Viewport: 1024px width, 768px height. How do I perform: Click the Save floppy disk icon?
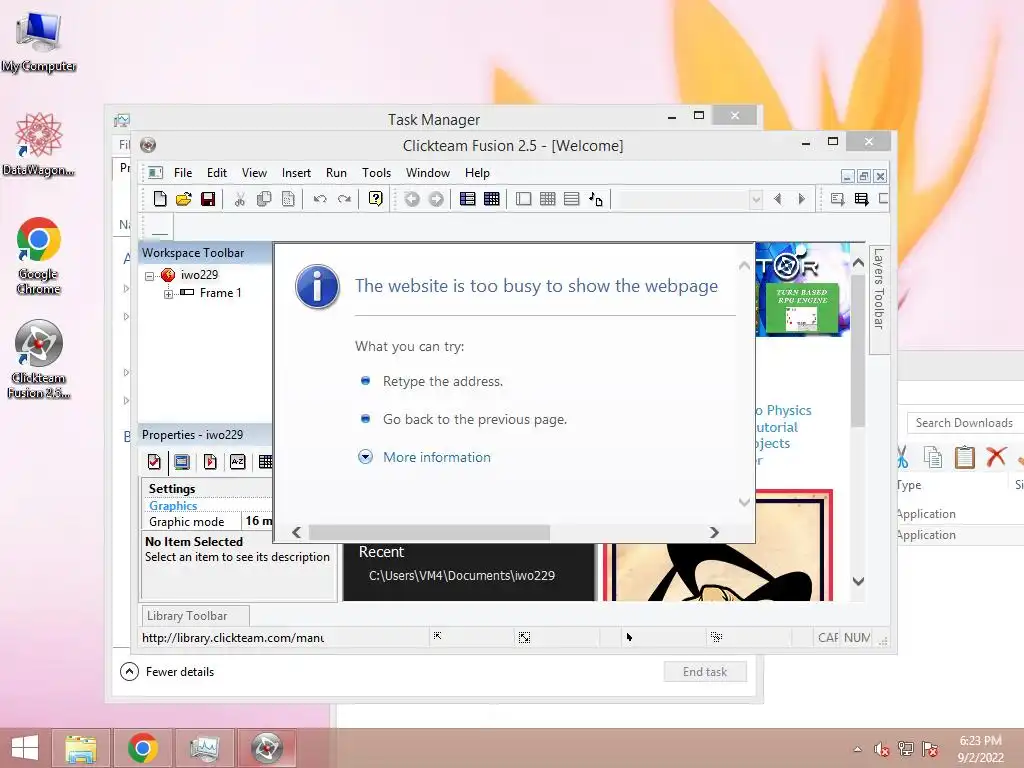coord(208,199)
